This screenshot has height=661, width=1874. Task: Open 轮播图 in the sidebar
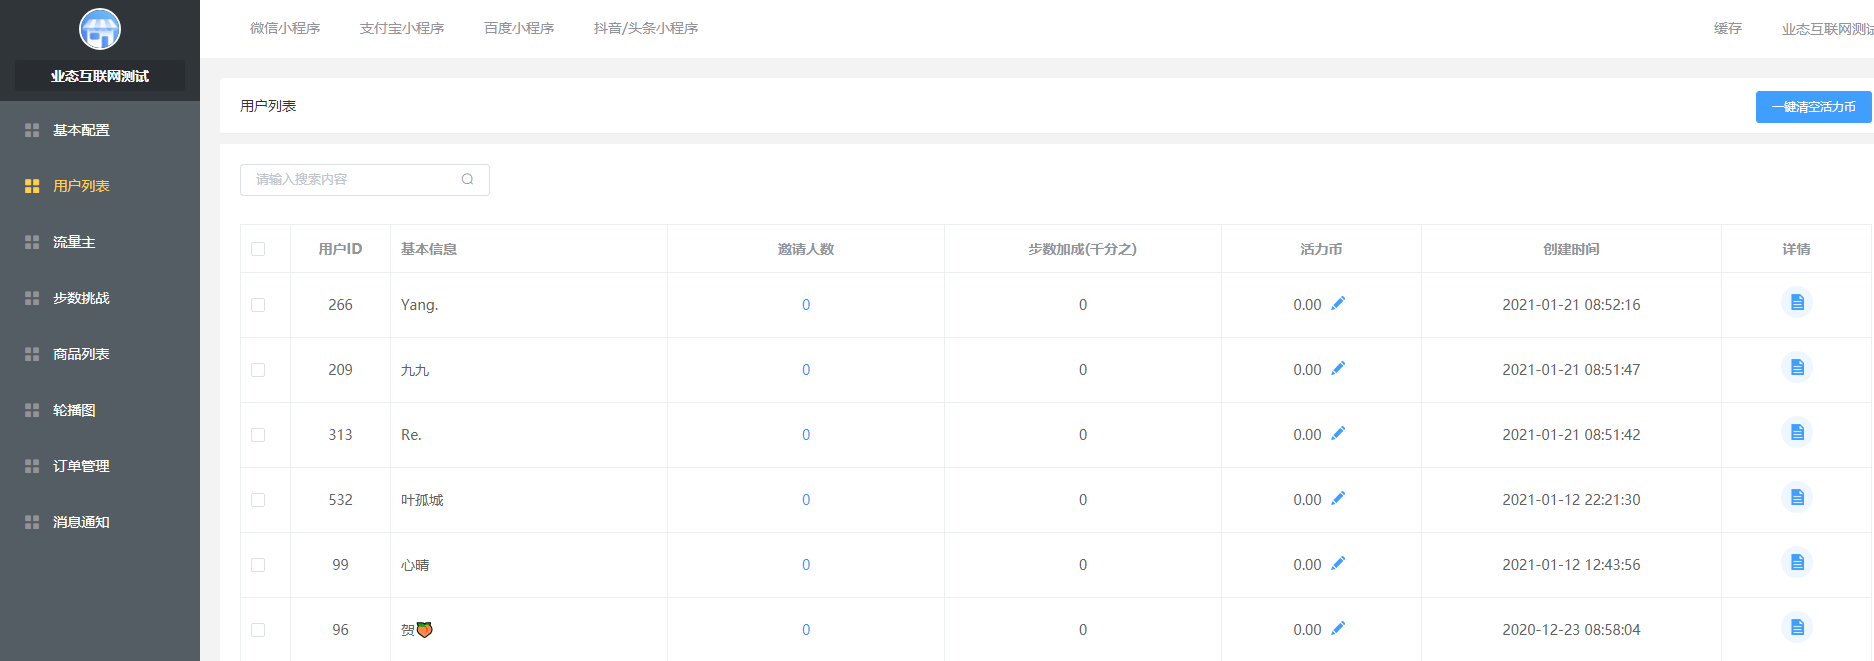[100, 410]
